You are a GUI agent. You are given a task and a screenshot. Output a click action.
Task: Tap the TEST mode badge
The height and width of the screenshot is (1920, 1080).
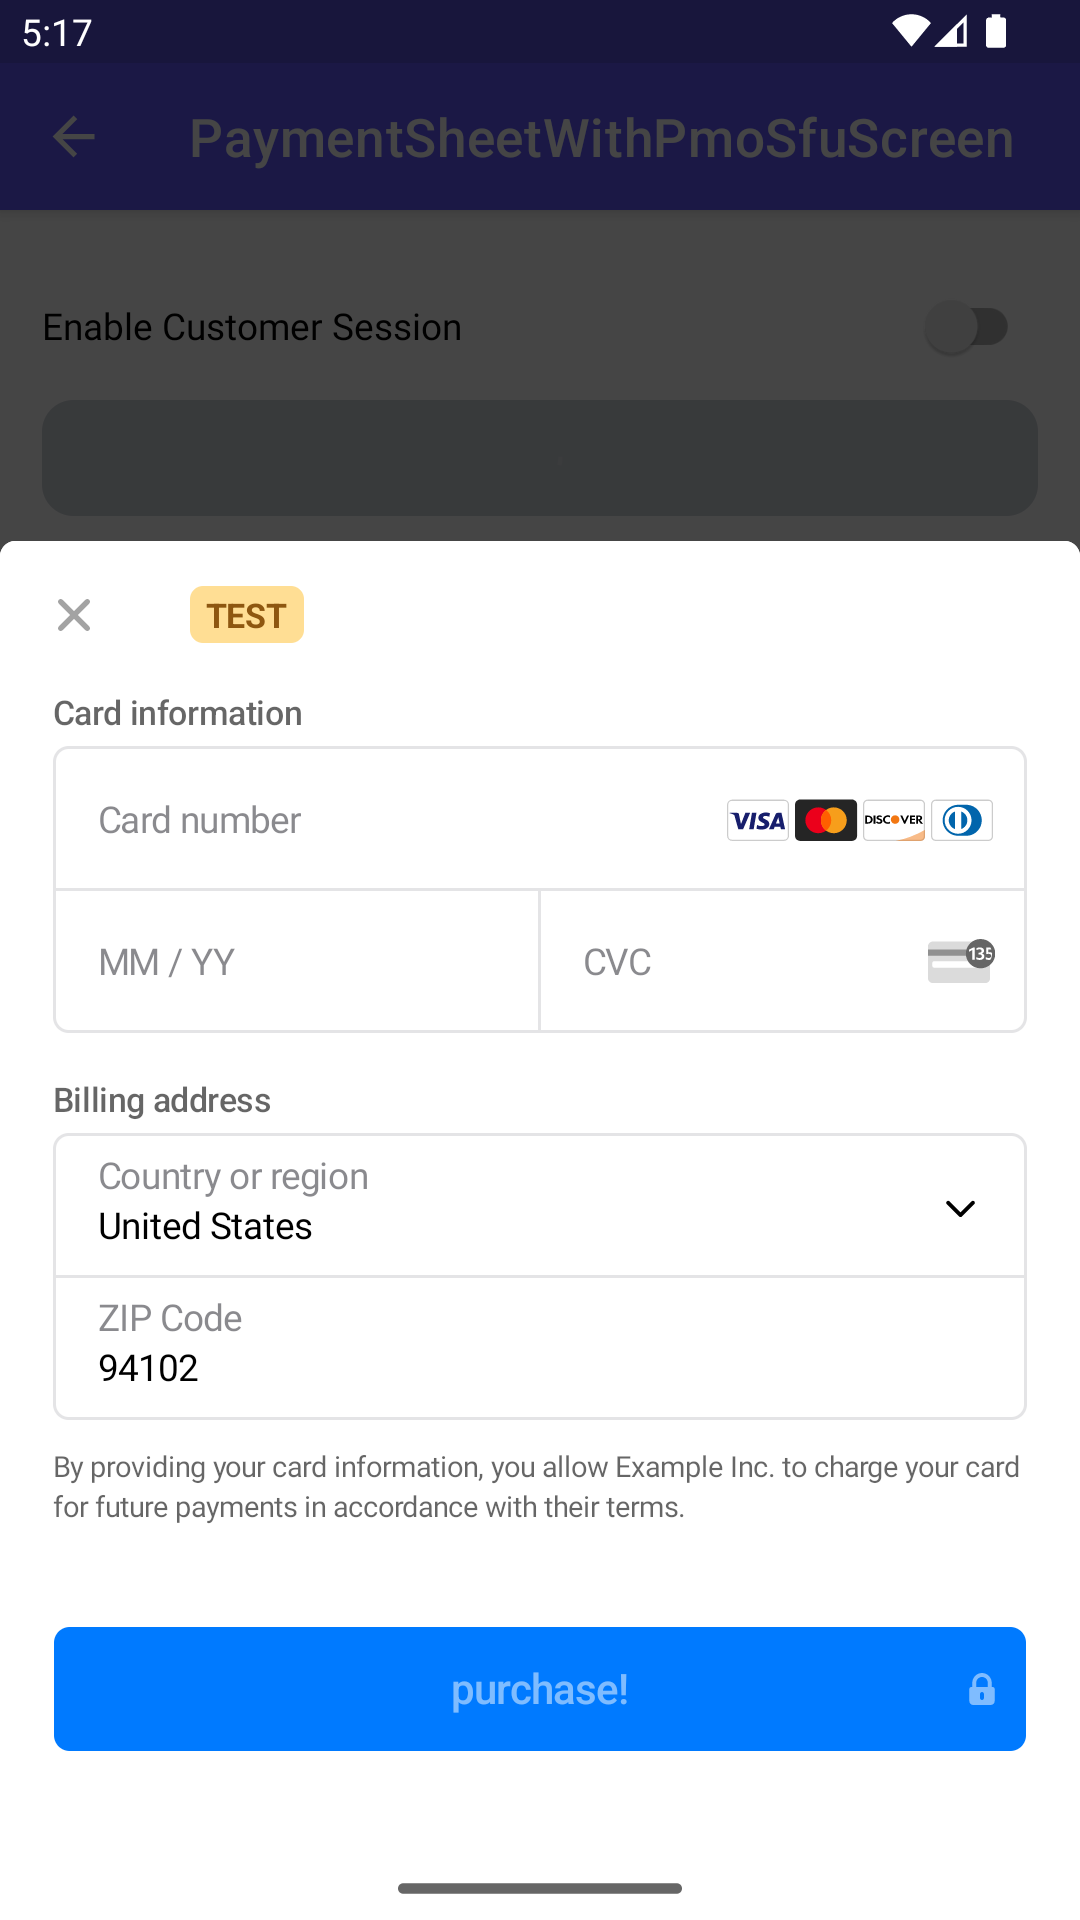pyautogui.click(x=247, y=615)
